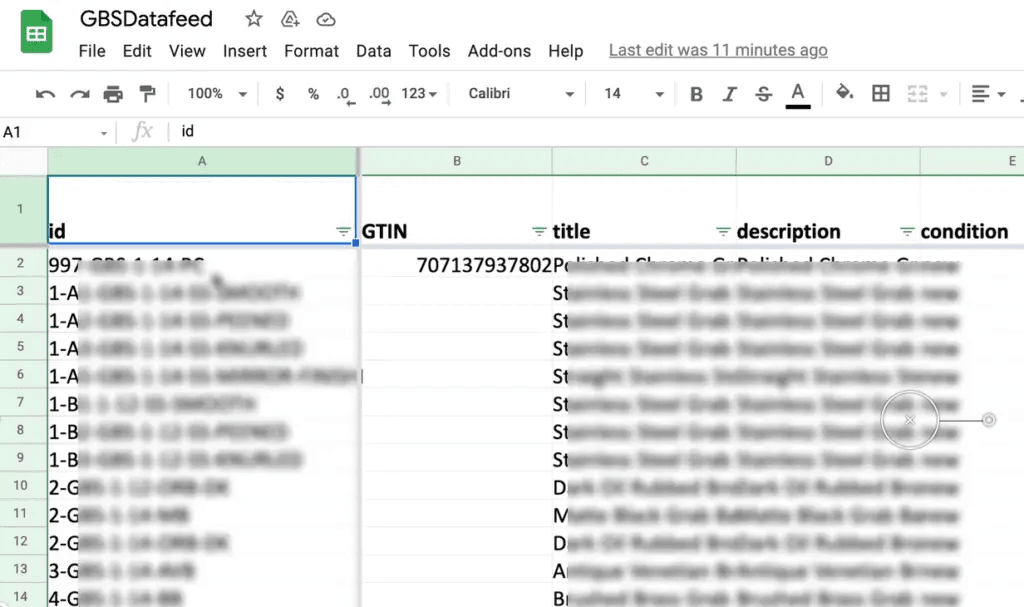Print the spreadsheet

[x=112, y=93]
